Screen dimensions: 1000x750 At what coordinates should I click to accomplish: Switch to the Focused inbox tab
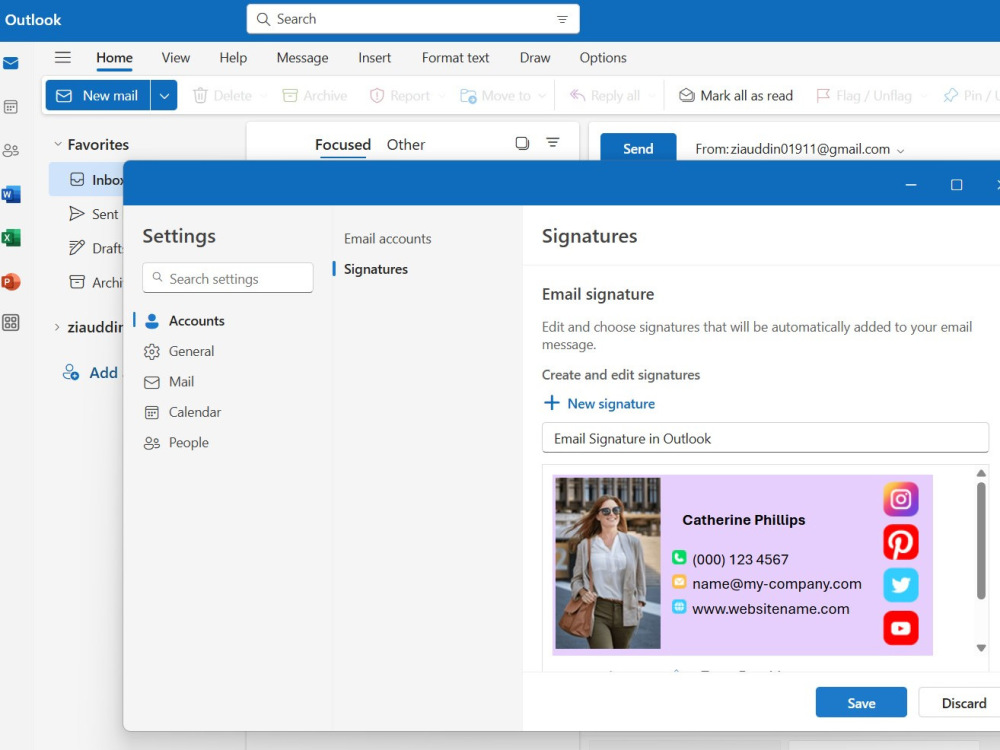click(342, 145)
